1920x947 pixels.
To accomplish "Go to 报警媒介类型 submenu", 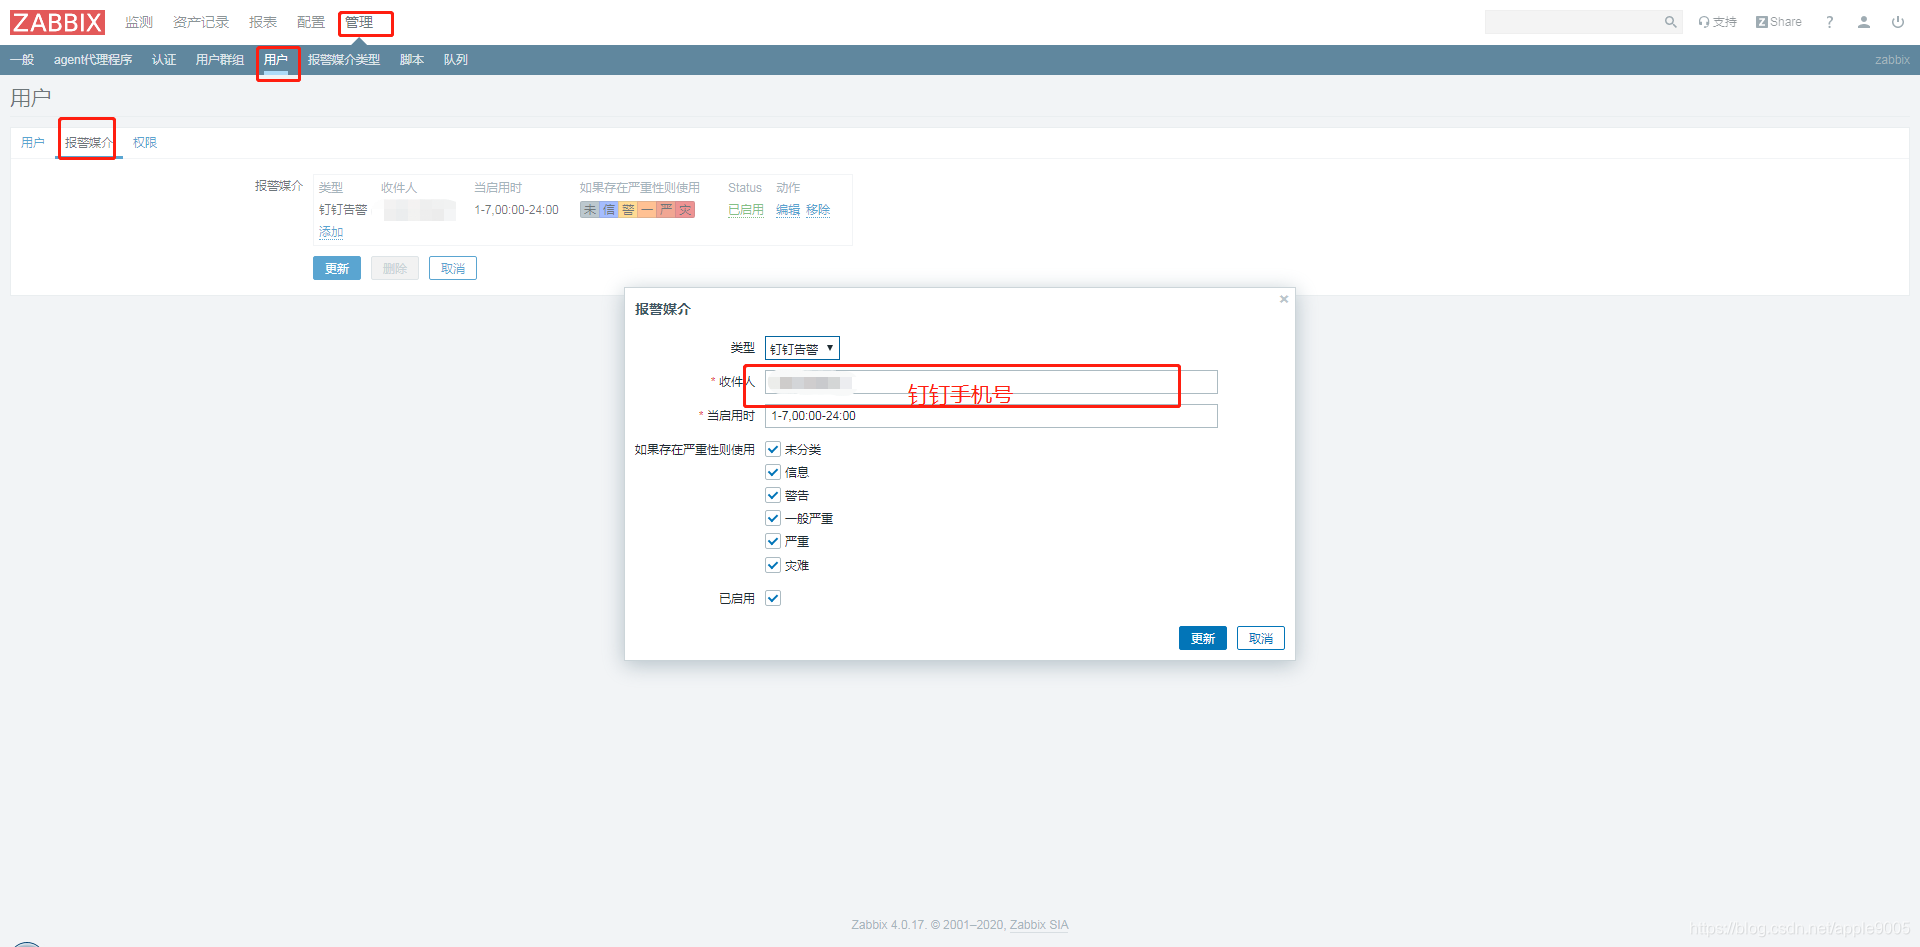I will [344, 60].
